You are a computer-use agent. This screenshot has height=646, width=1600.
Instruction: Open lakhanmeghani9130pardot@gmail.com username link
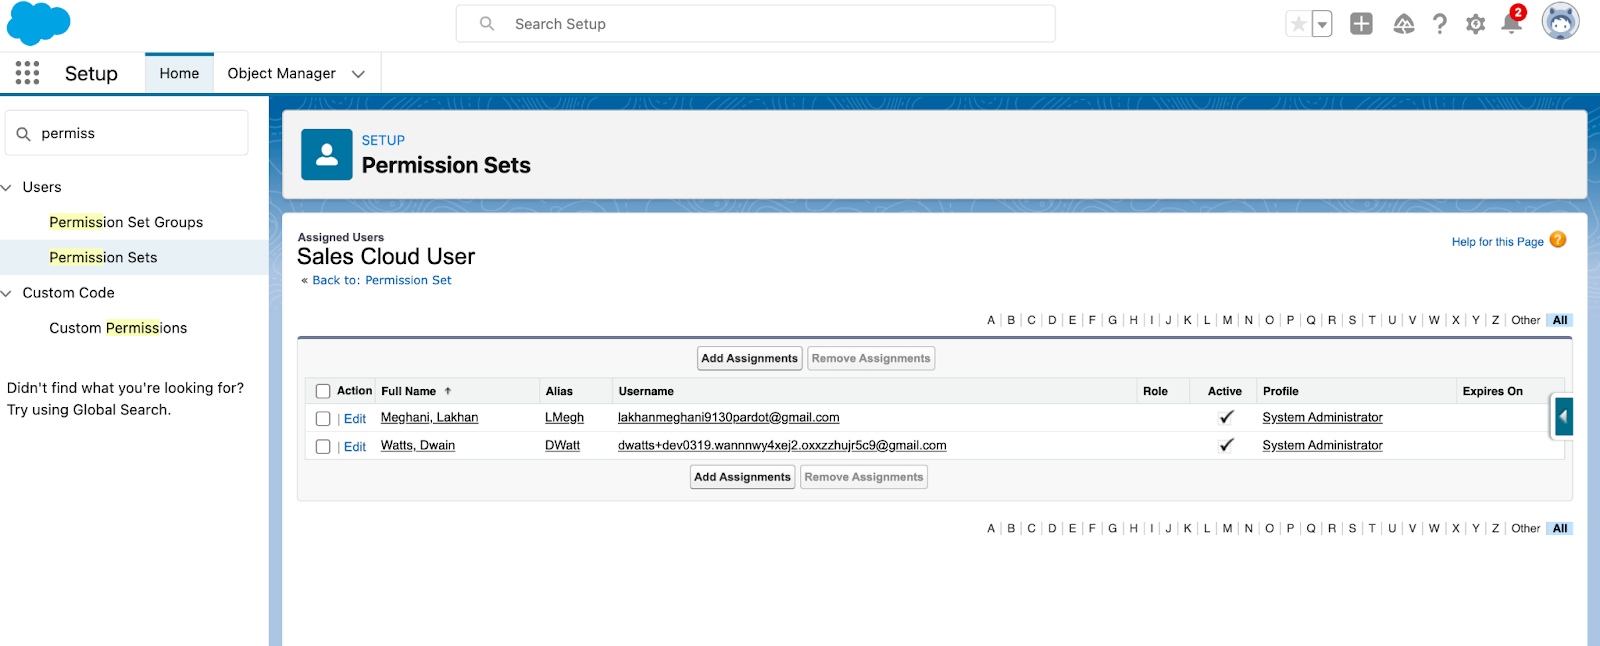[x=729, y=418]
